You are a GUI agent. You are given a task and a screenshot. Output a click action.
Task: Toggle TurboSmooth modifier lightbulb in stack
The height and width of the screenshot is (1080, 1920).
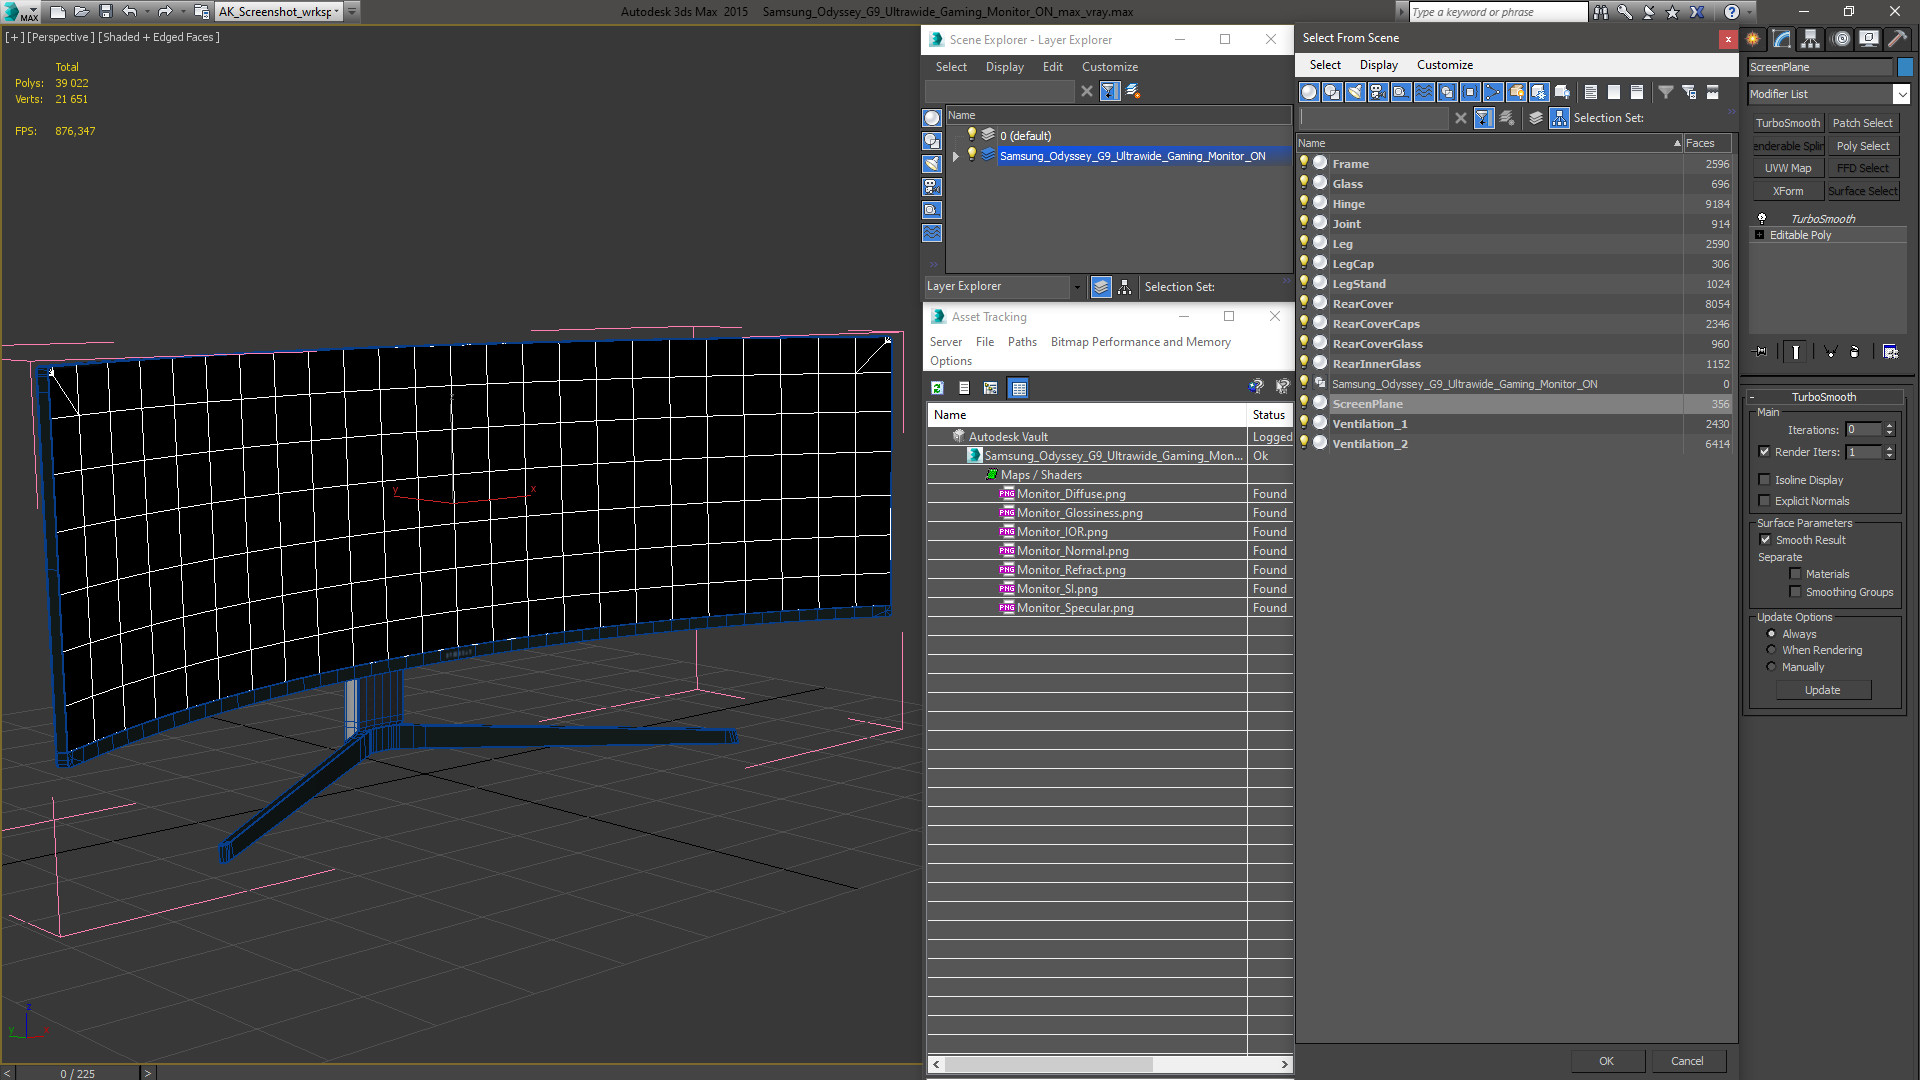click(x=1762, y=218)
